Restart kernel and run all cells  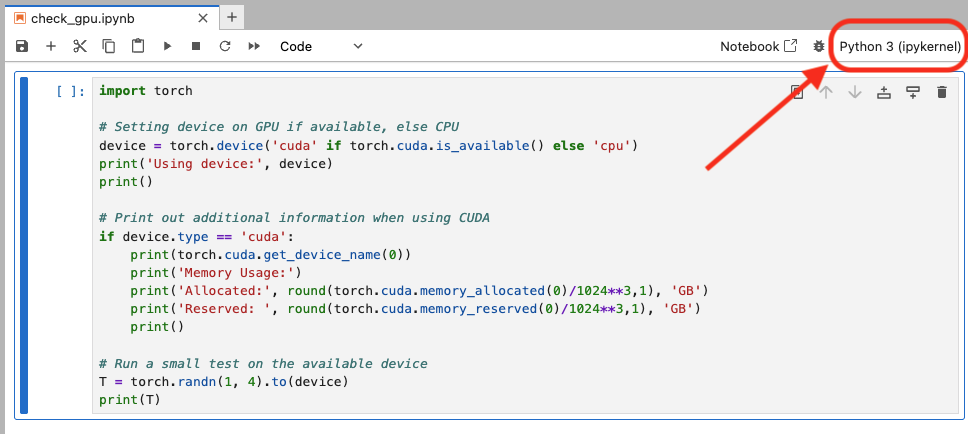(x=254, y=46)
